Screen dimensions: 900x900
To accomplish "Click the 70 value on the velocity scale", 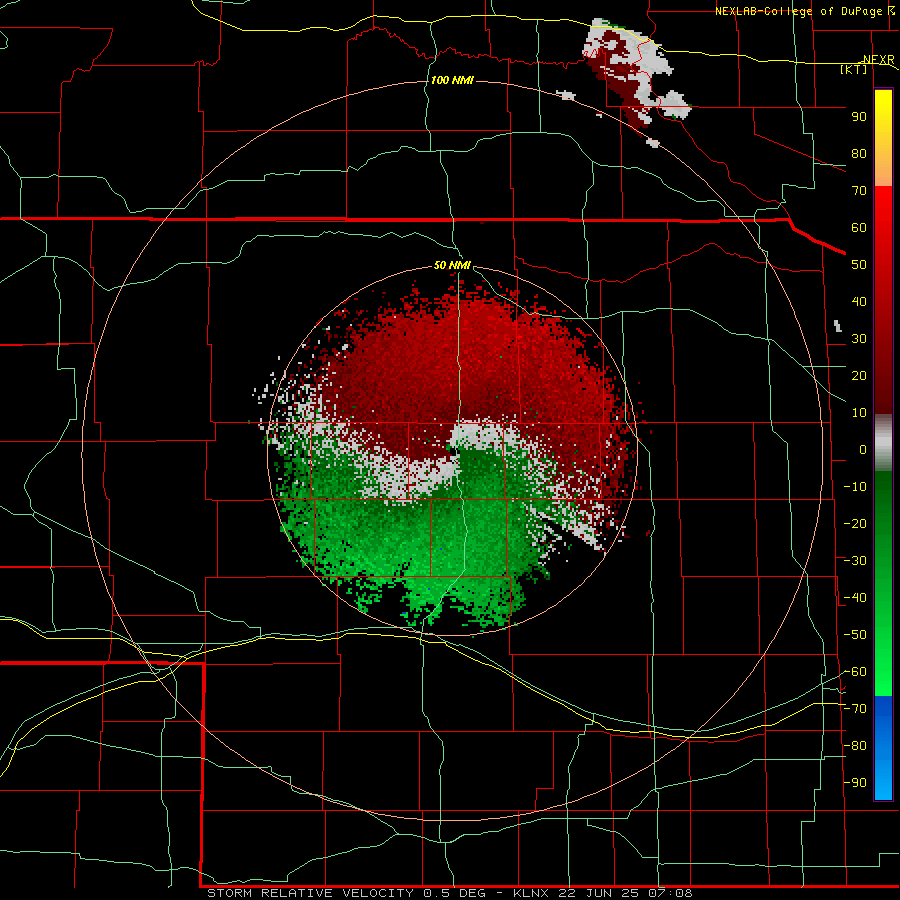I will 859,191.
